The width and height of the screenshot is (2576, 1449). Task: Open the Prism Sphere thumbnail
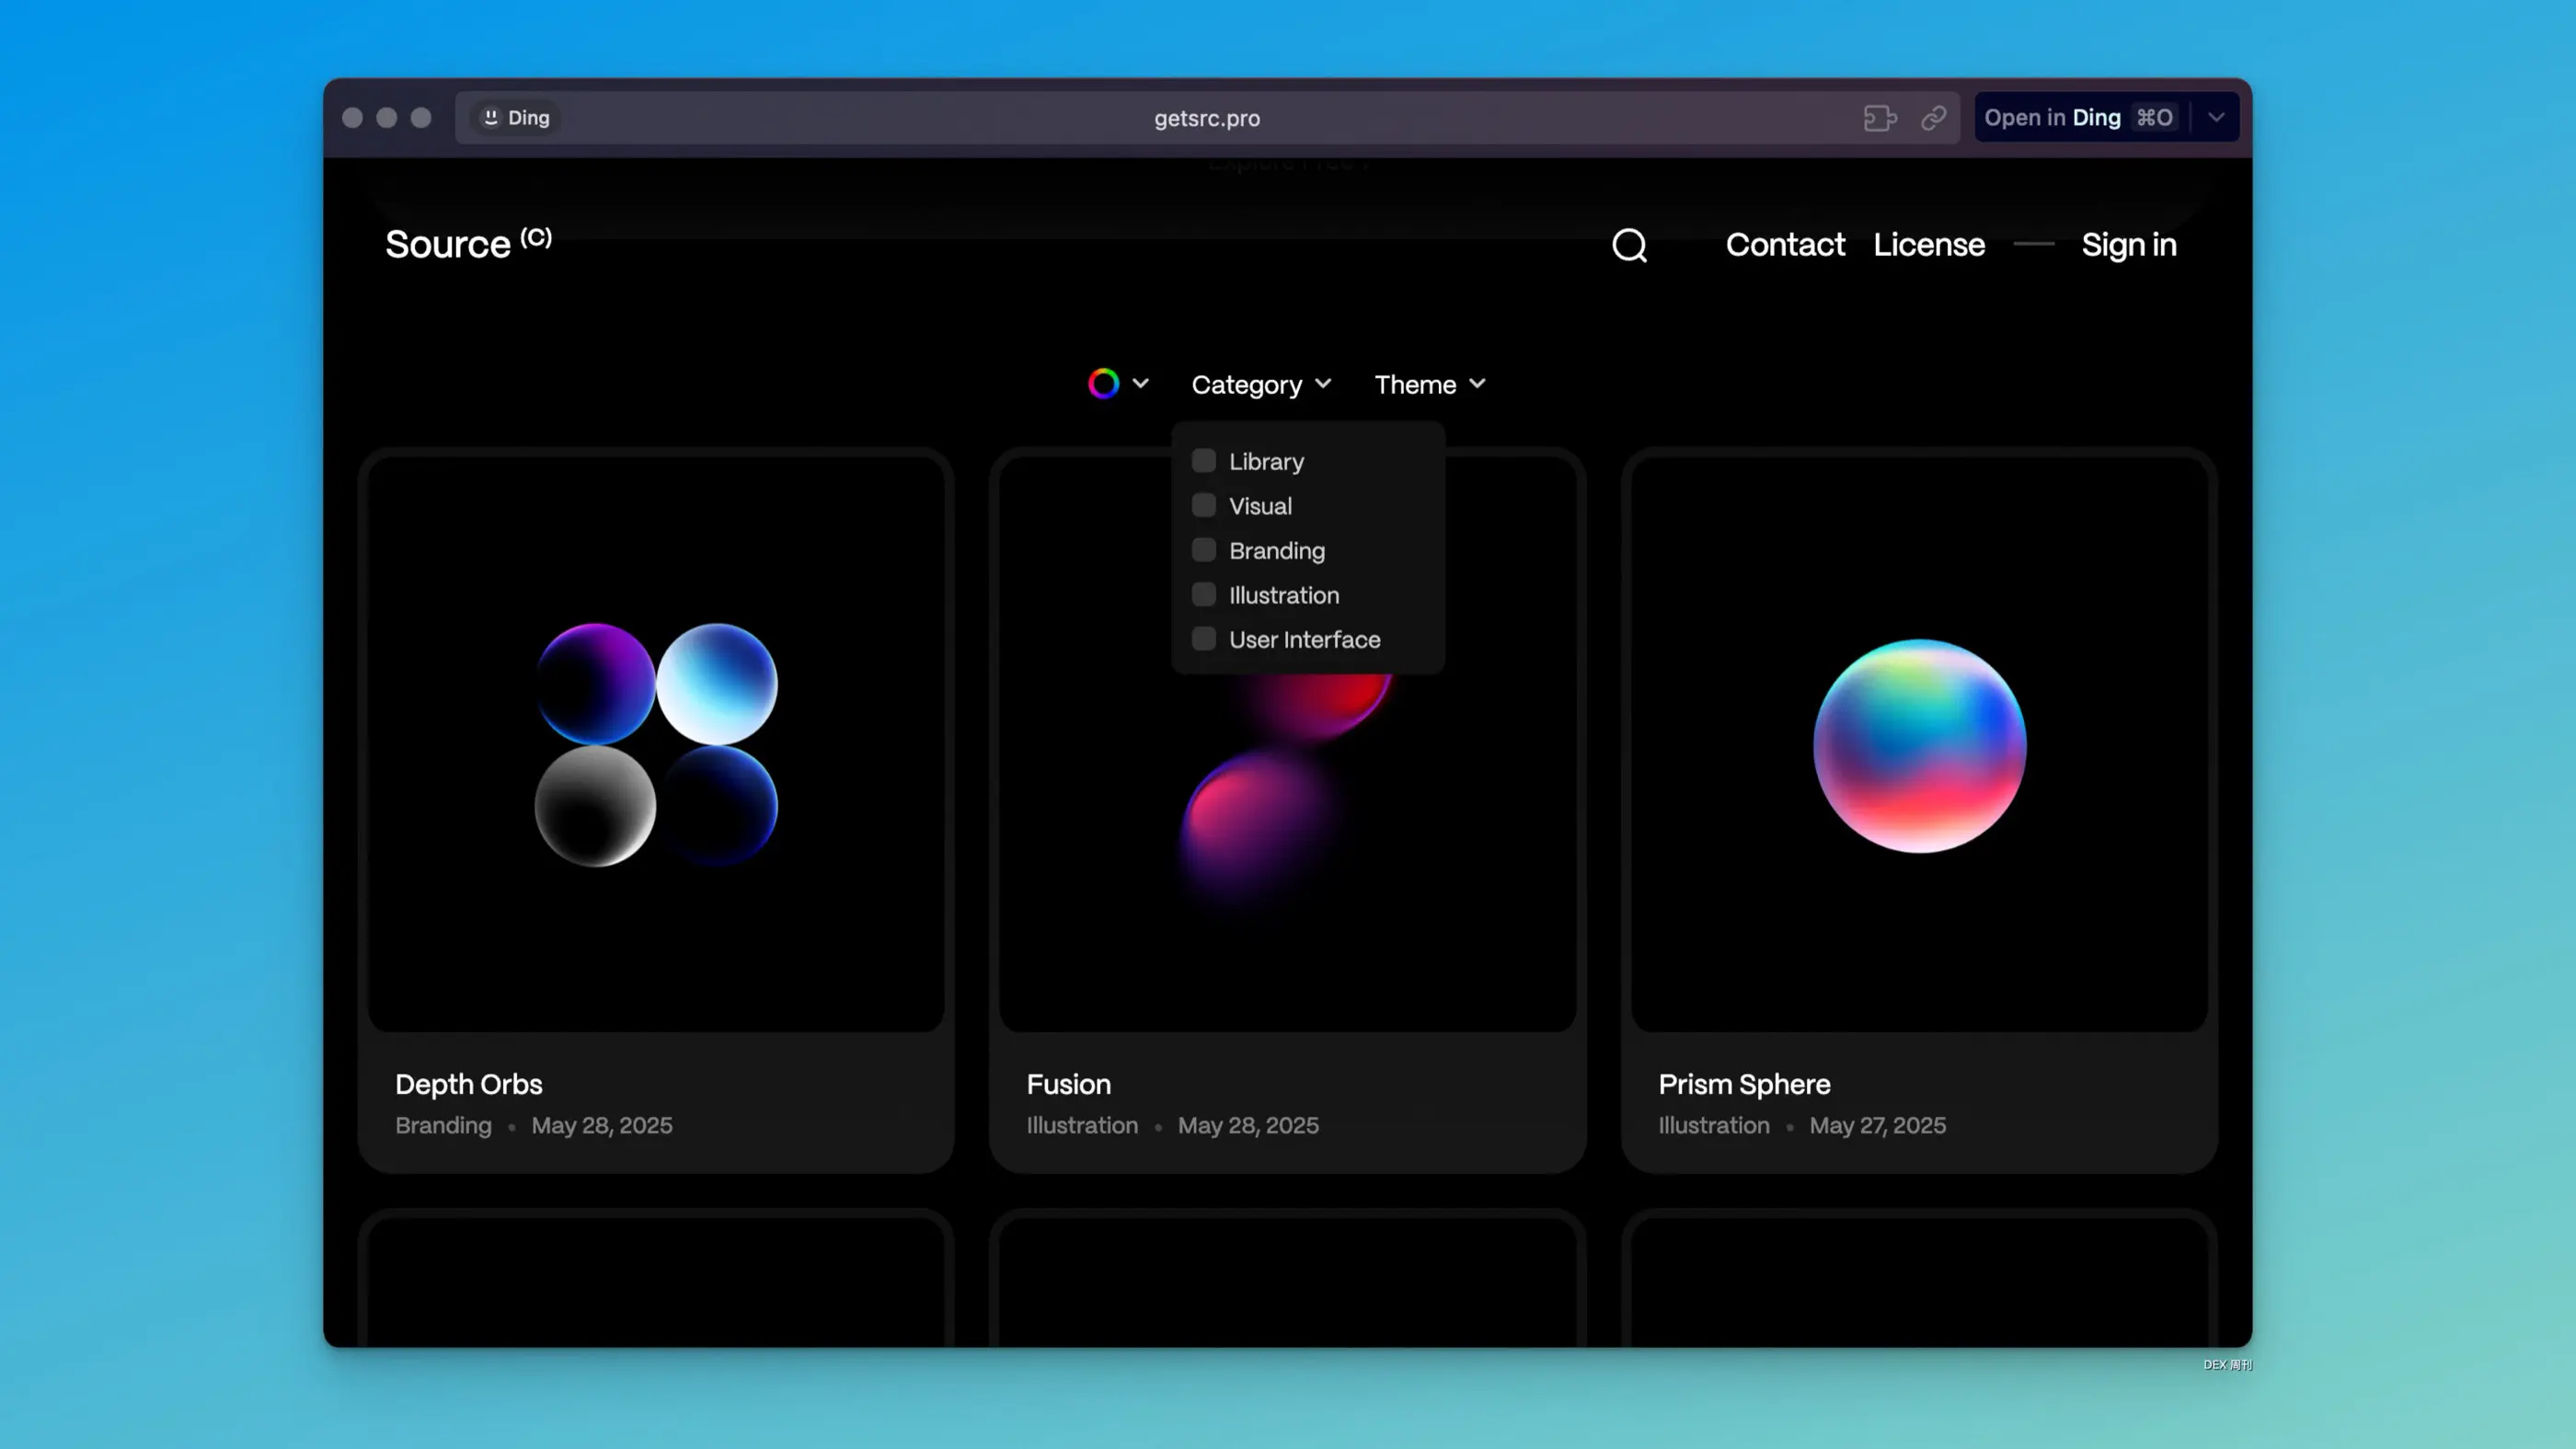[1919, 743]
